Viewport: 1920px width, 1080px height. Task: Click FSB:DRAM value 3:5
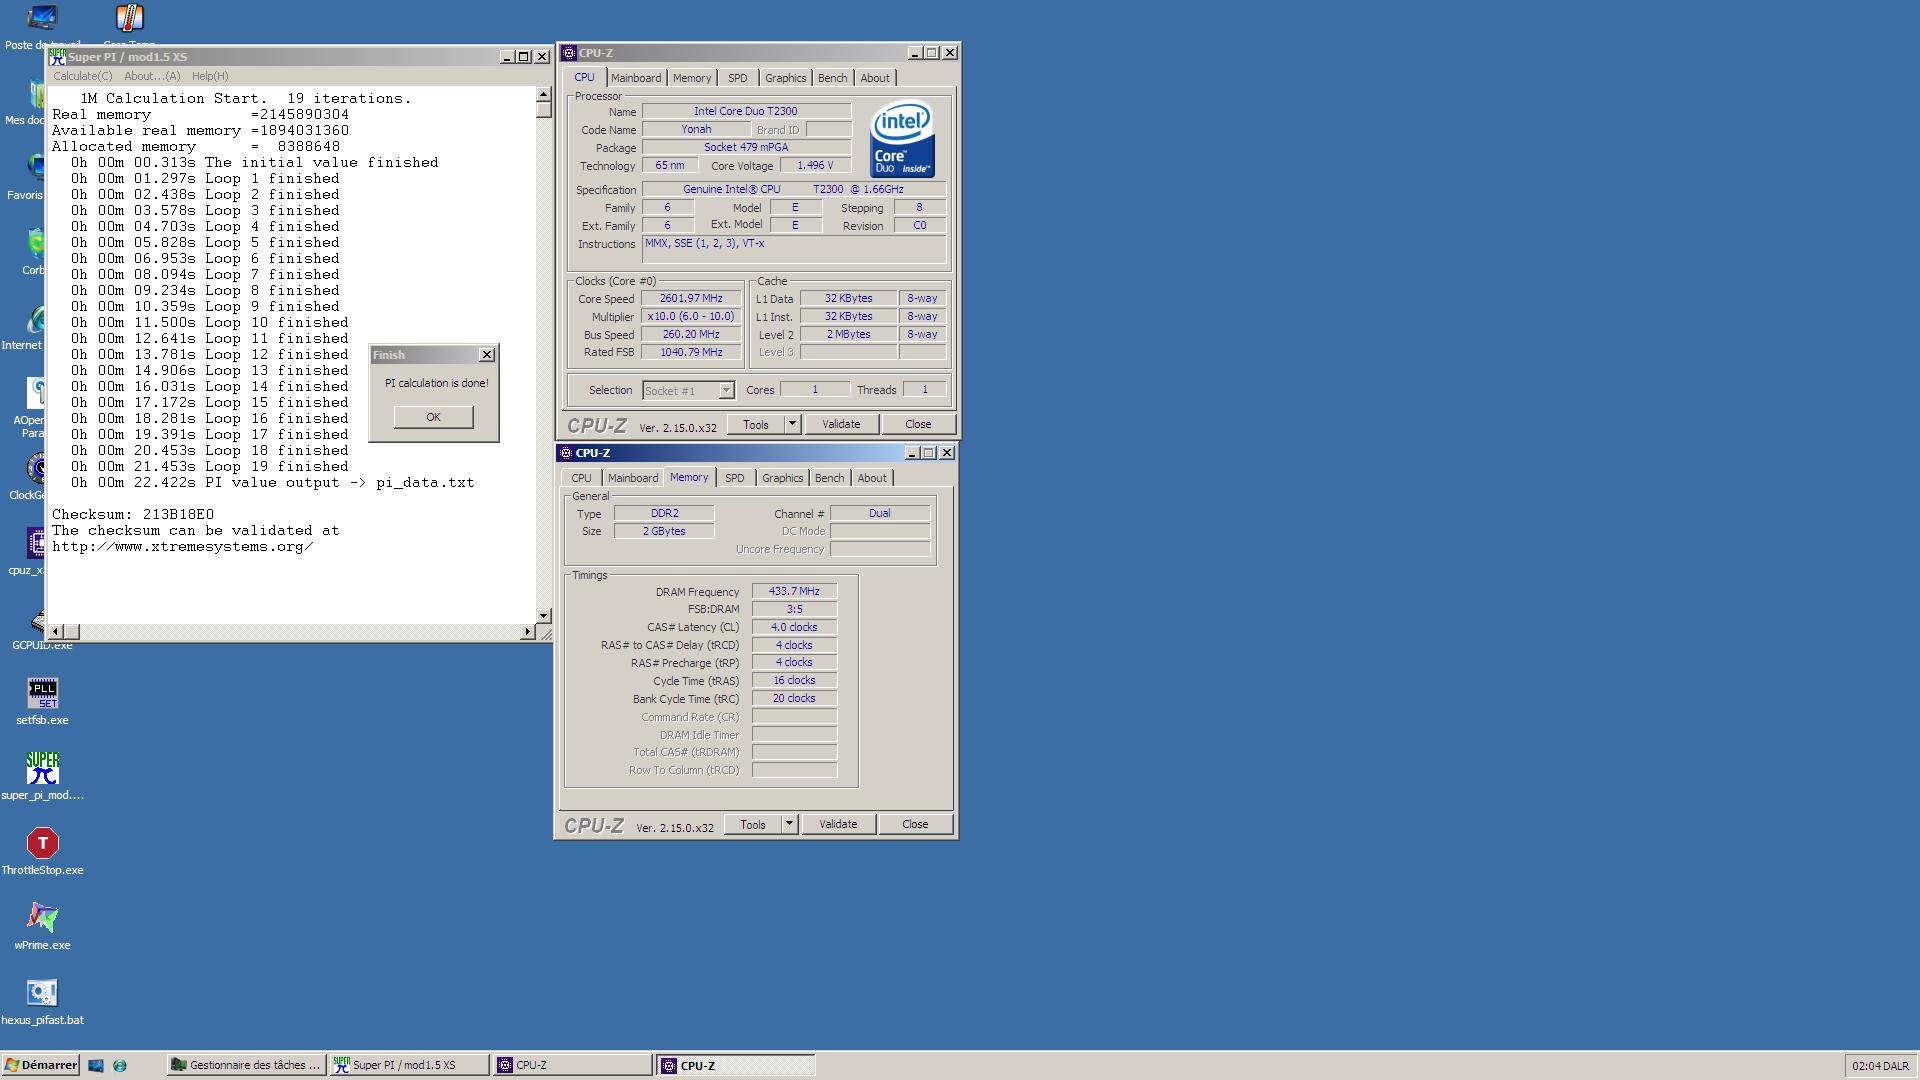(x=794, y=609)
